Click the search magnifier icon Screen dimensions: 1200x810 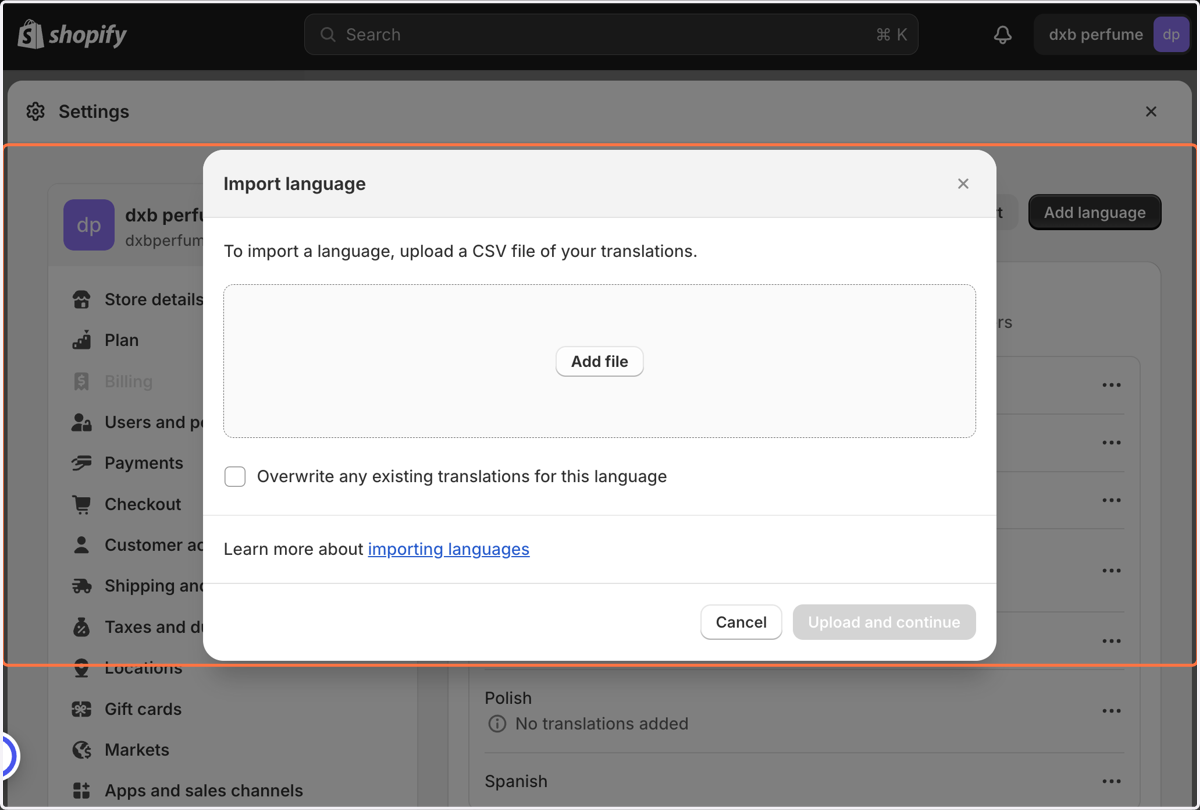[x=328, y=35]
